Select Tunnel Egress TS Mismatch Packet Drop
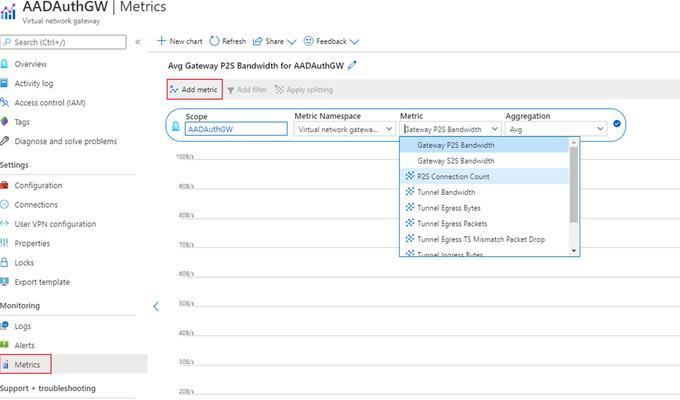The image size is (680, 400). 484,239
